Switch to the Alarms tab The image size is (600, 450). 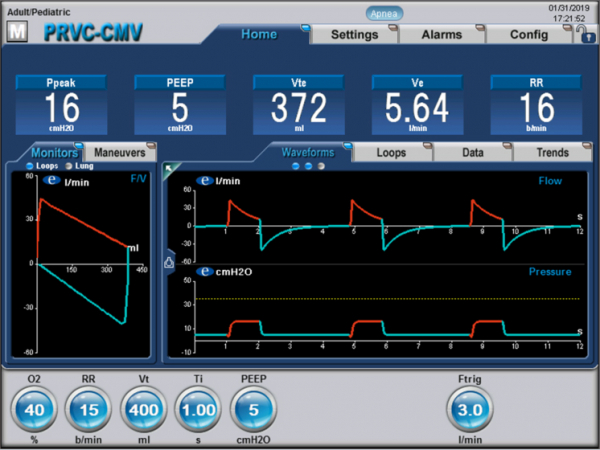(x=442, y=34)
